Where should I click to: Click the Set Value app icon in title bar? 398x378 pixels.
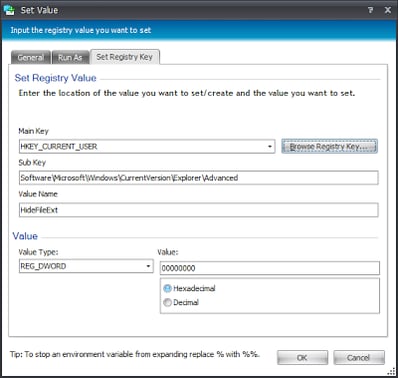pos(9,10)
